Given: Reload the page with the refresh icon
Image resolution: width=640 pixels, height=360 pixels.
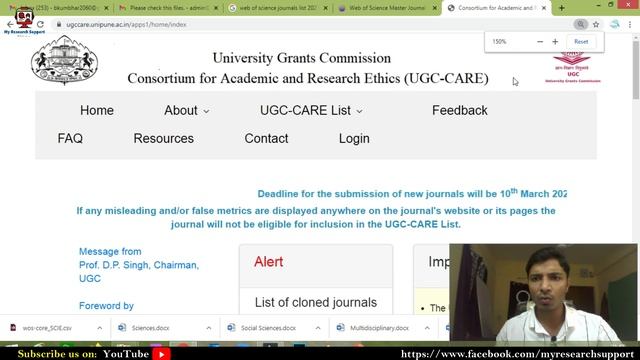Looking at the screenshot, I should [40, 24].
